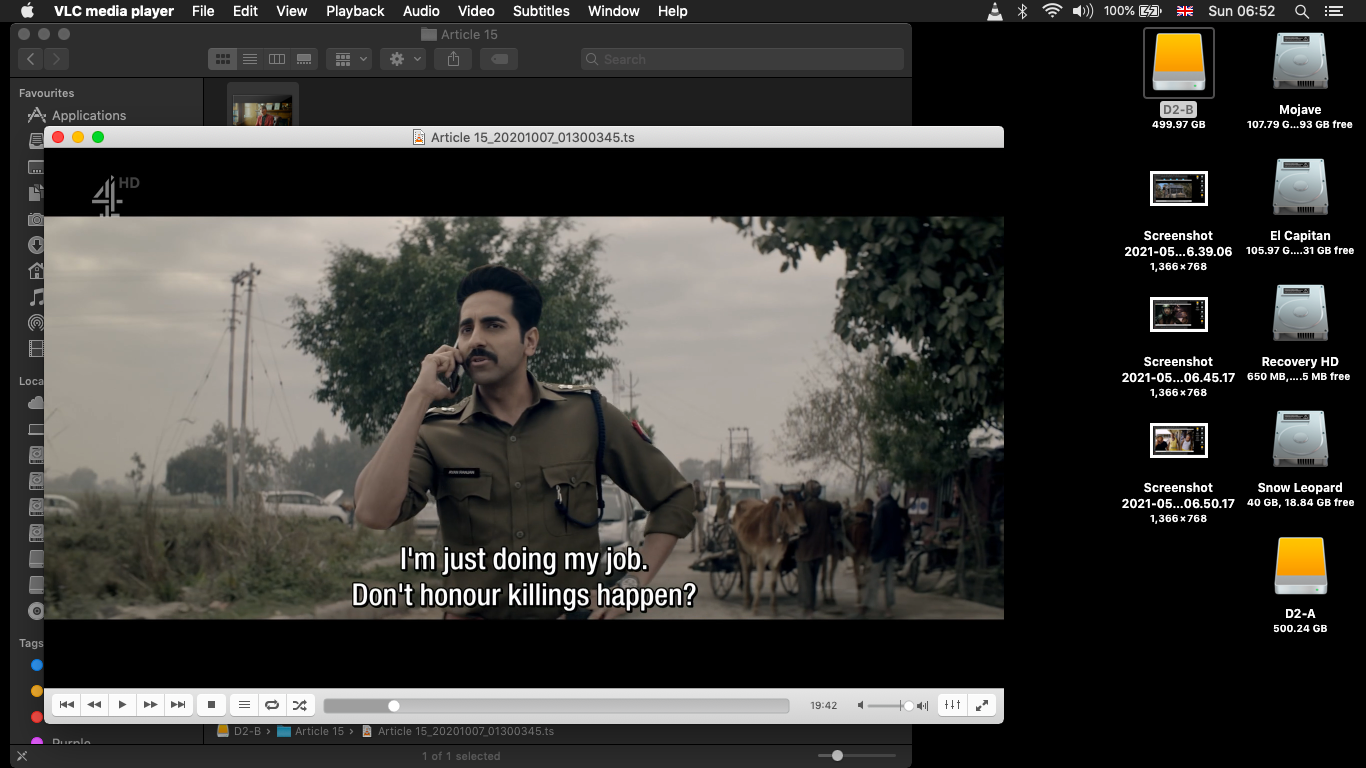Click Finder back navigation button
The height and width of the screenshot is (768, 1366).
(x=31, y=59)
